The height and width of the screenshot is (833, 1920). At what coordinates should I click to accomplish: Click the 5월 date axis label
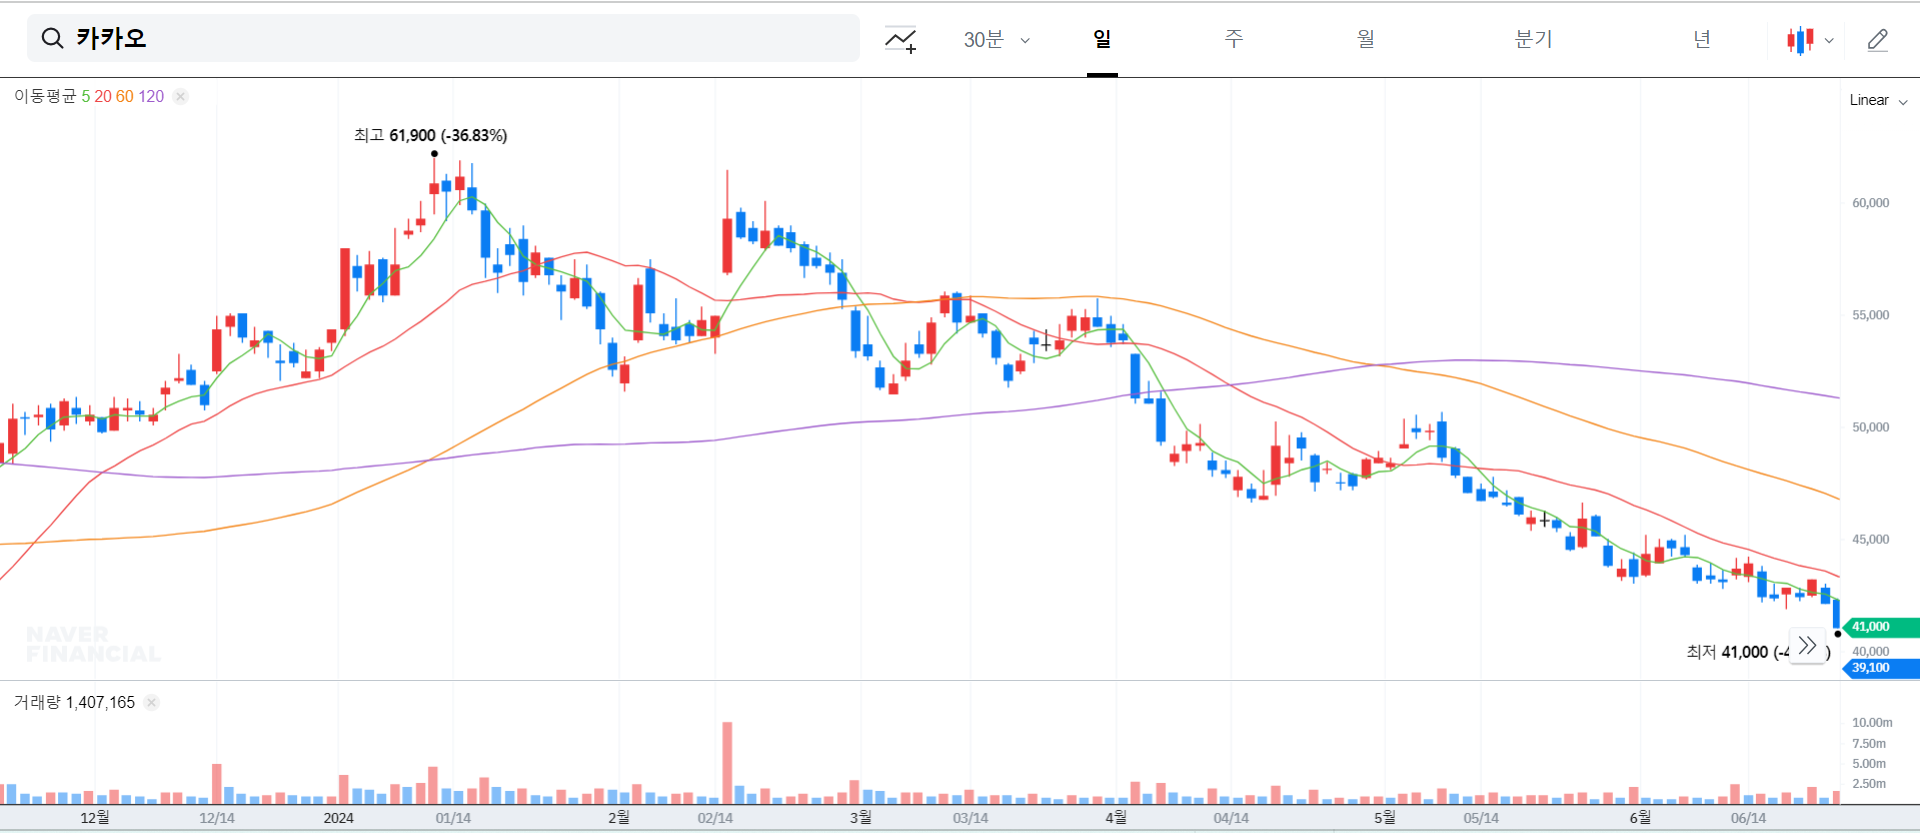tap(1384, 818)
